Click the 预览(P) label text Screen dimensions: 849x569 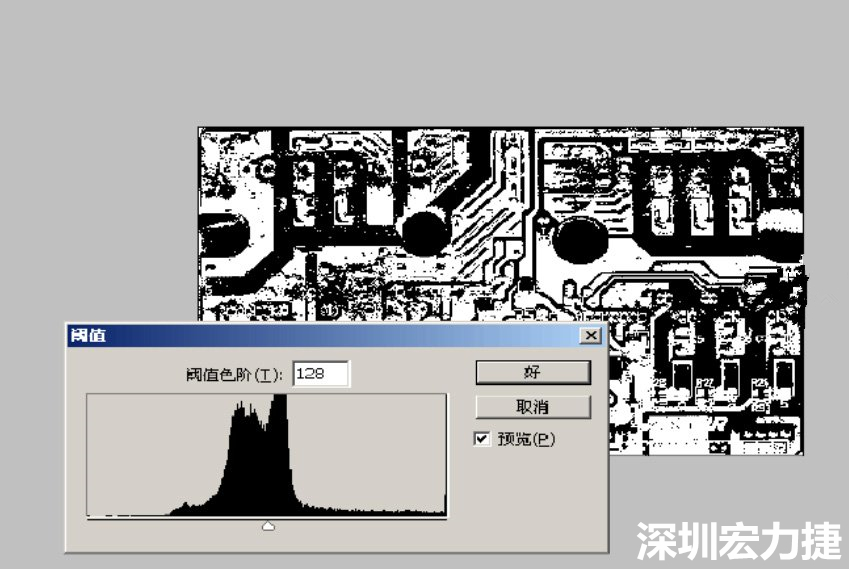tap(526, 439)
